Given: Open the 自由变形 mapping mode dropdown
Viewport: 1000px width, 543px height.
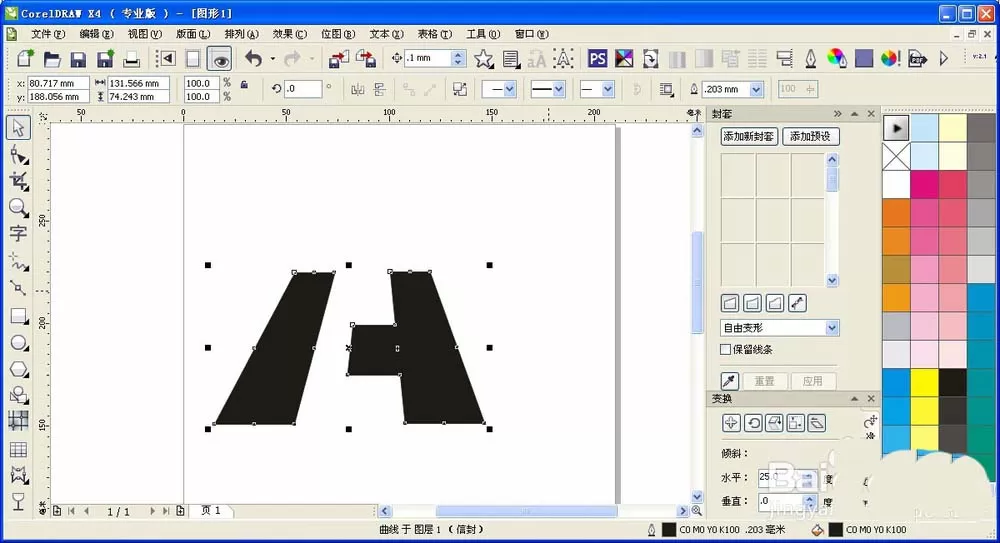Looking at the screenshot, I should [x=779, y=328].
